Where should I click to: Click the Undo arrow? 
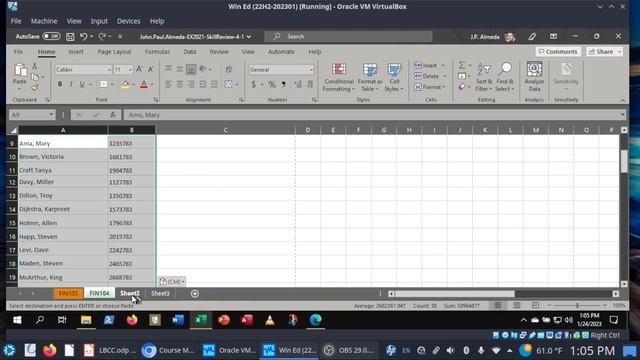83,37
